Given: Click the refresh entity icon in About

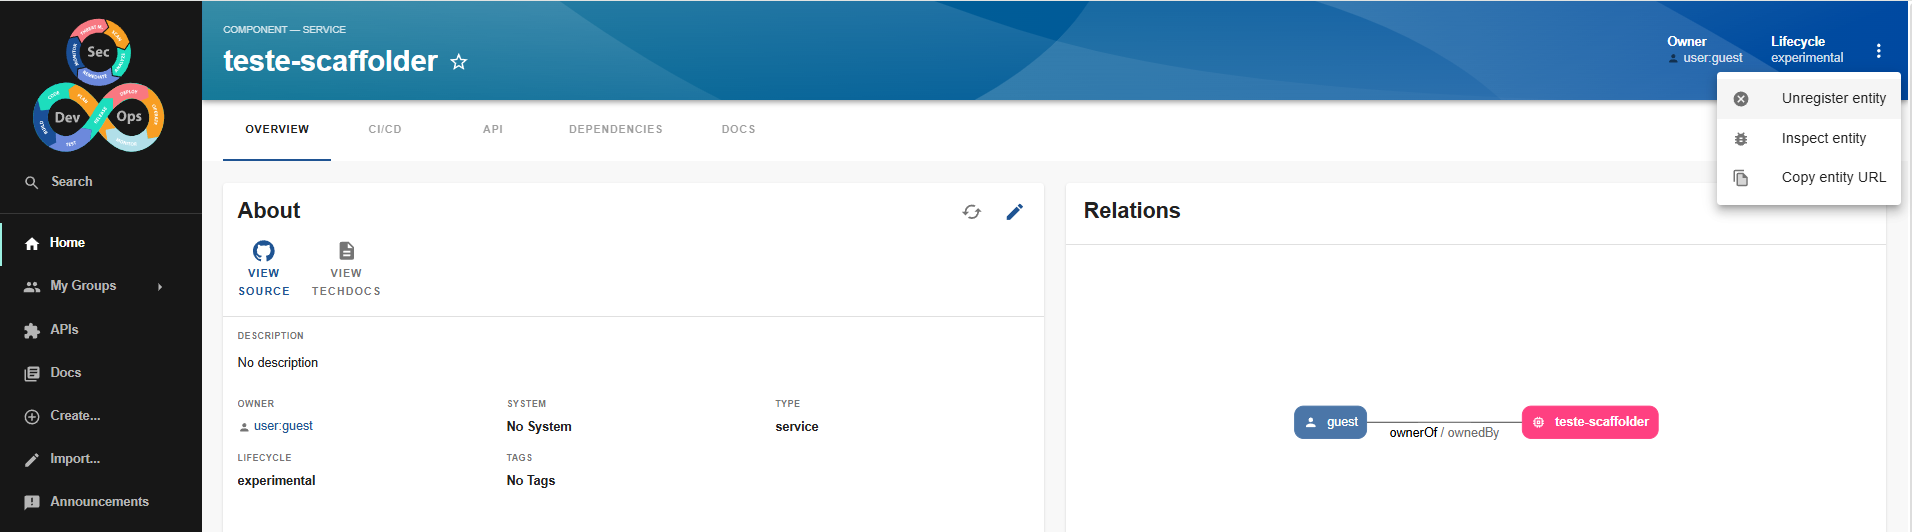Looking at the screenshot, I should (x=971, y=212).
